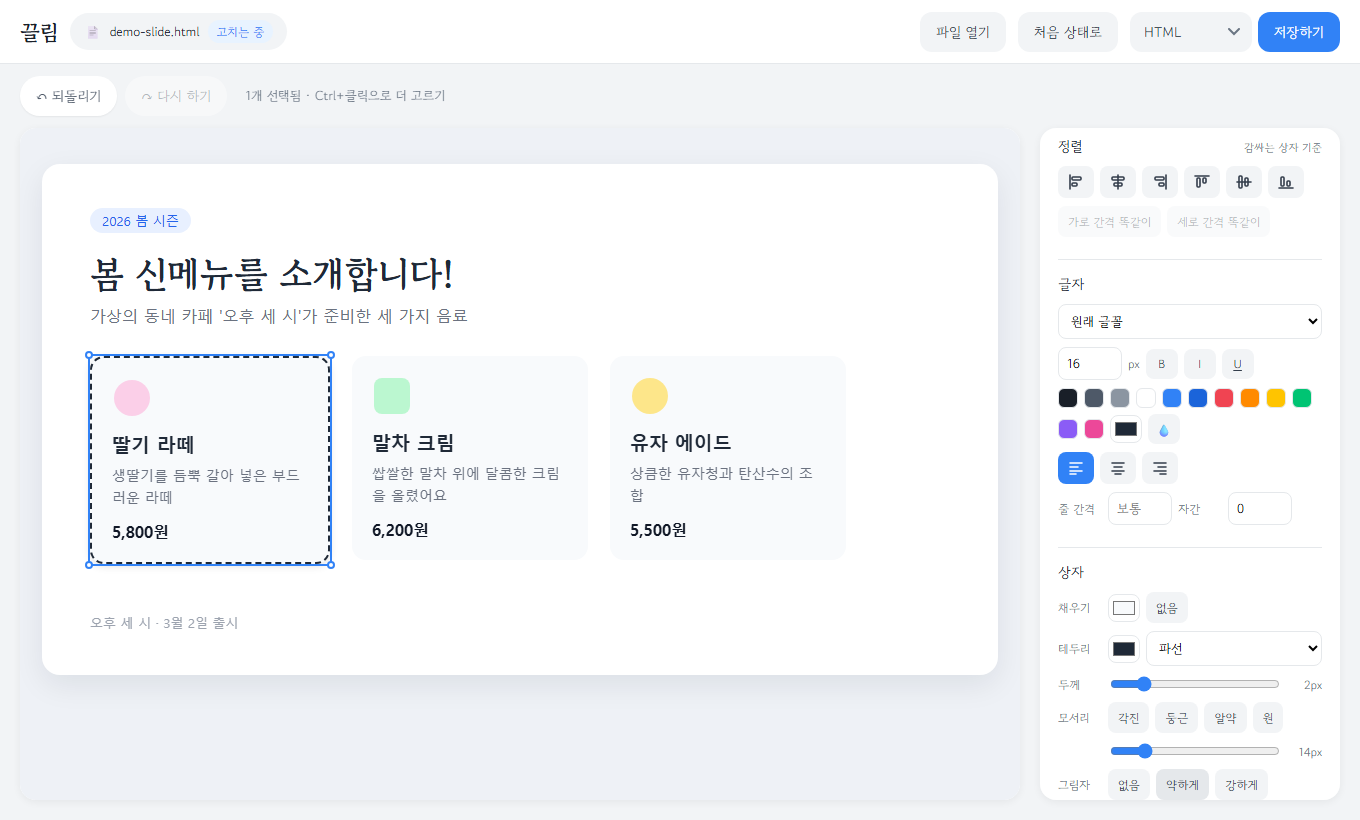
Task: Set shadow to 강하게
Action: [x=1241, y=785]
